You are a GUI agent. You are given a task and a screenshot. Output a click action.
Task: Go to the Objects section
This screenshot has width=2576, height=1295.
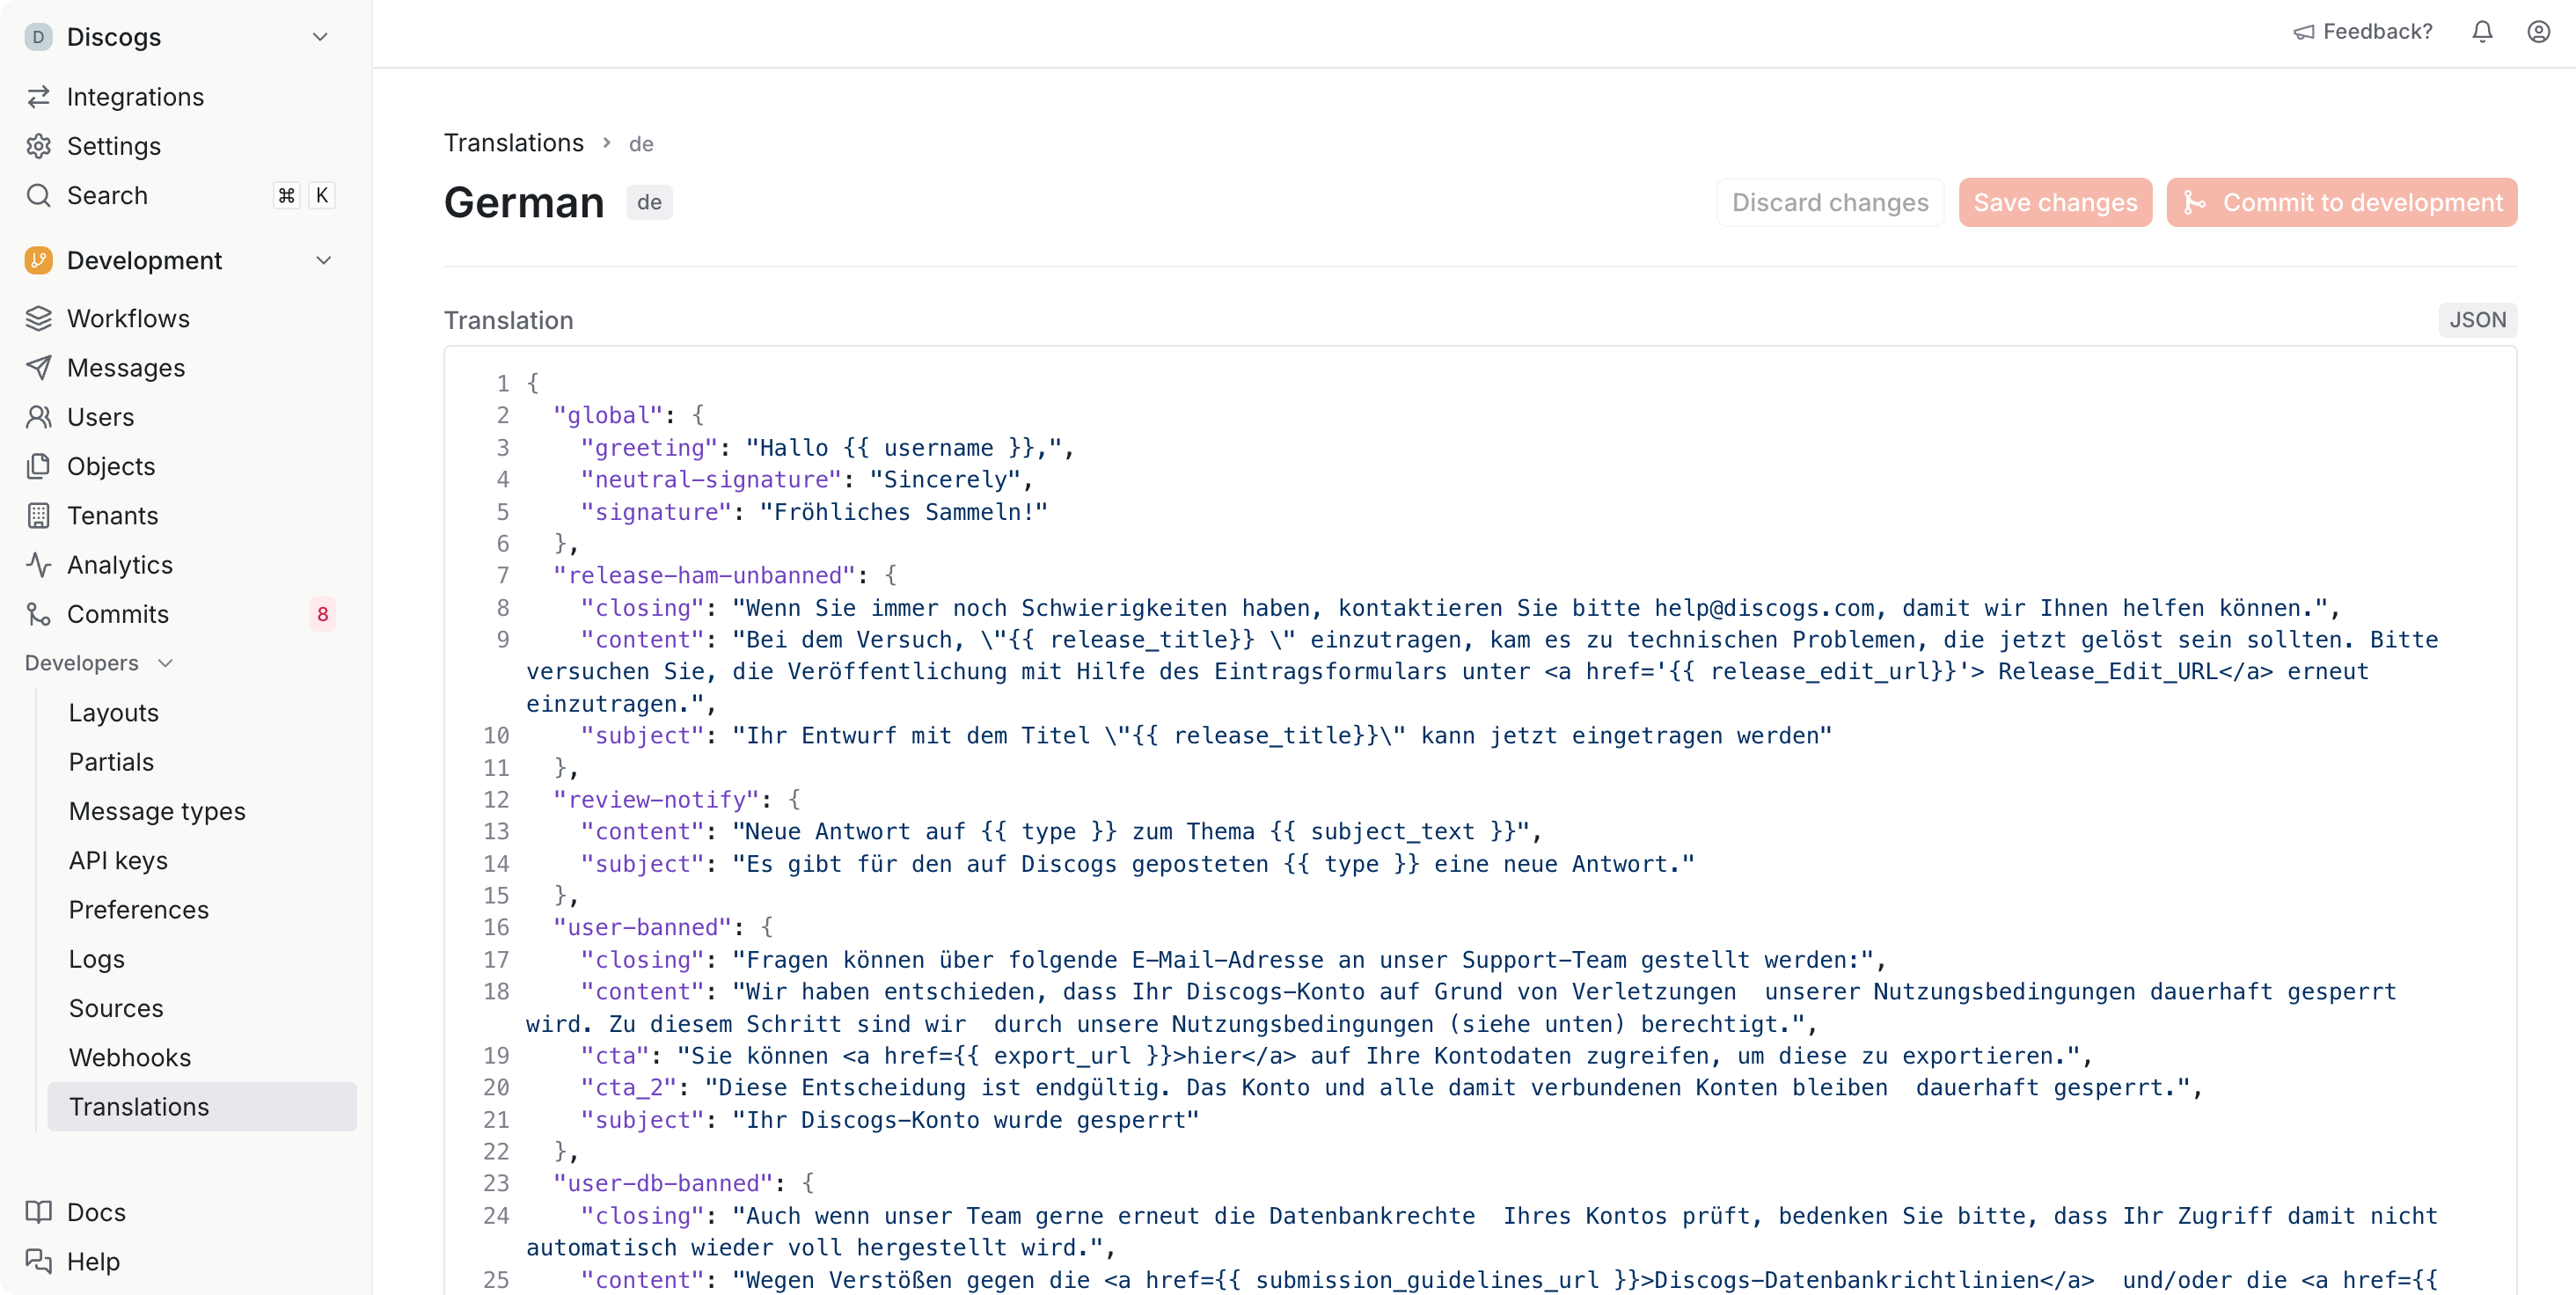[109, 466]
